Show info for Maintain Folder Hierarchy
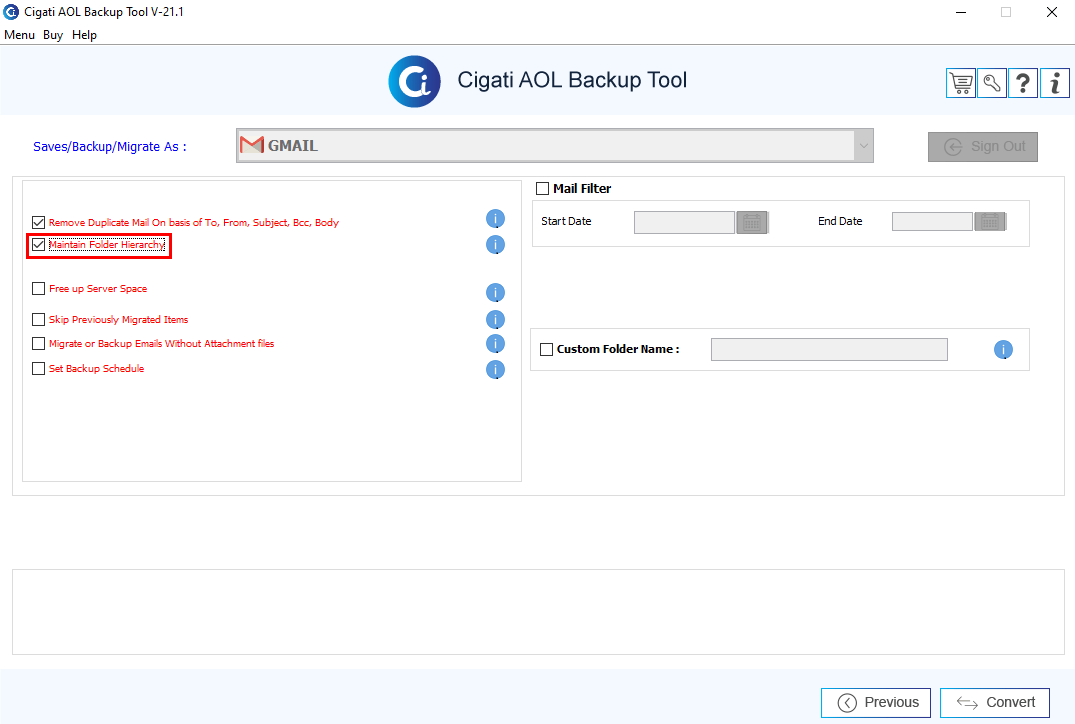Image resolution: width=1075 pixels, height=724 pixels. (495, 245)
